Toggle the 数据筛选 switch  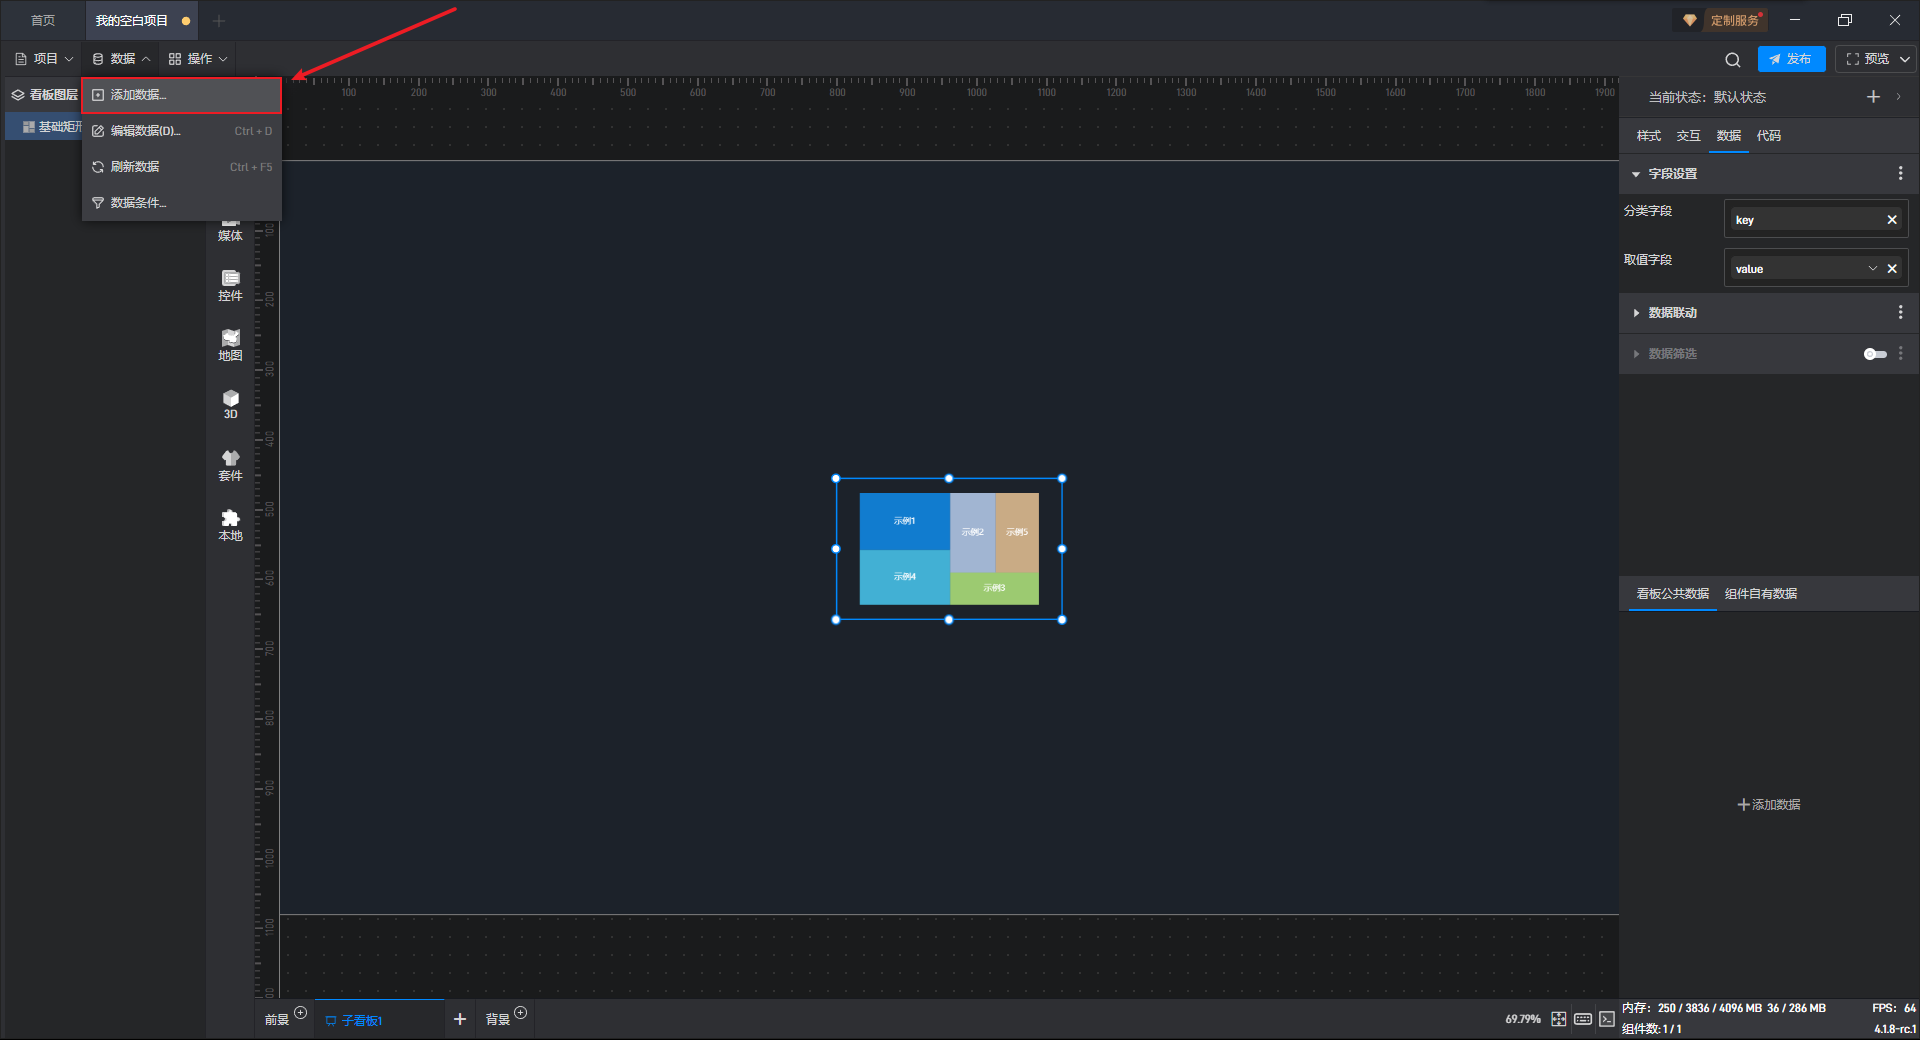(1874, 354)
